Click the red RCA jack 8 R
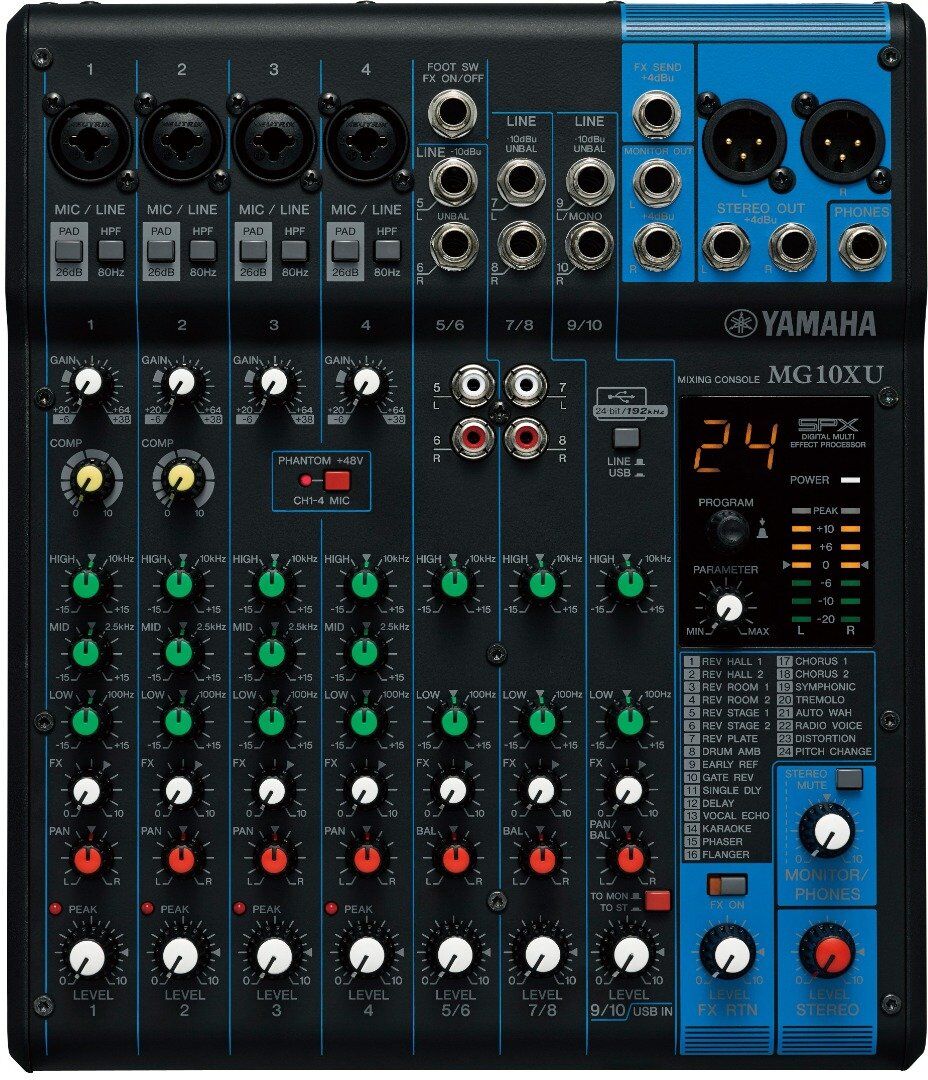 click(x=526, y=437)
